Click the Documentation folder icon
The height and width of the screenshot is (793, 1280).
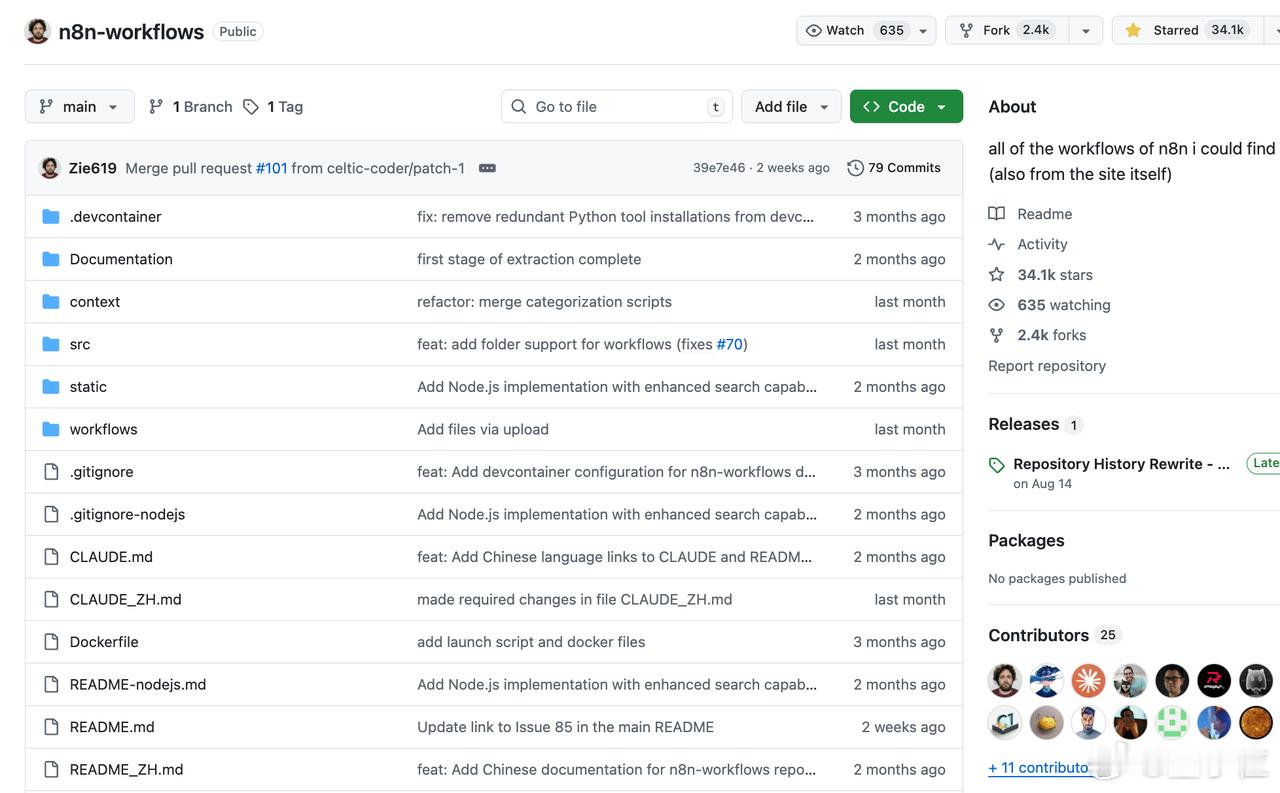[51, 259]
